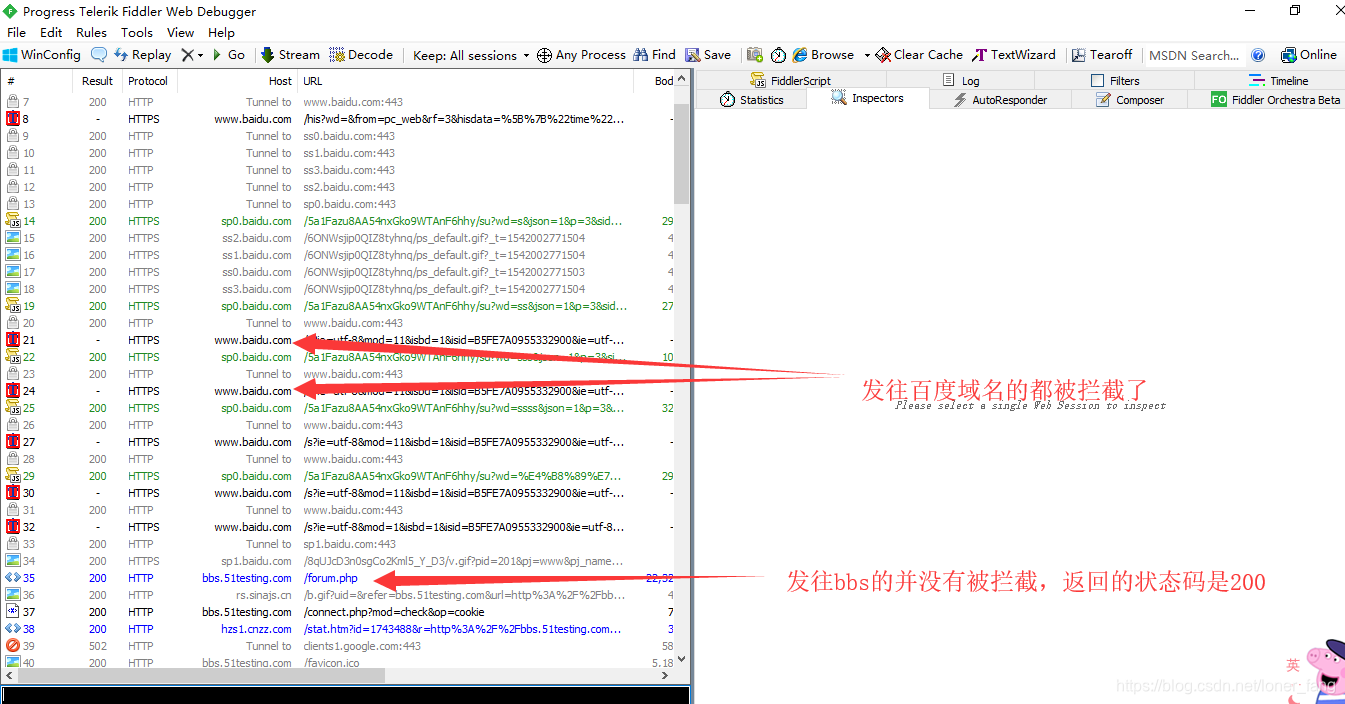Select session 15 image icon
Screen dimensions: 1345x704
tap(13, 238)
